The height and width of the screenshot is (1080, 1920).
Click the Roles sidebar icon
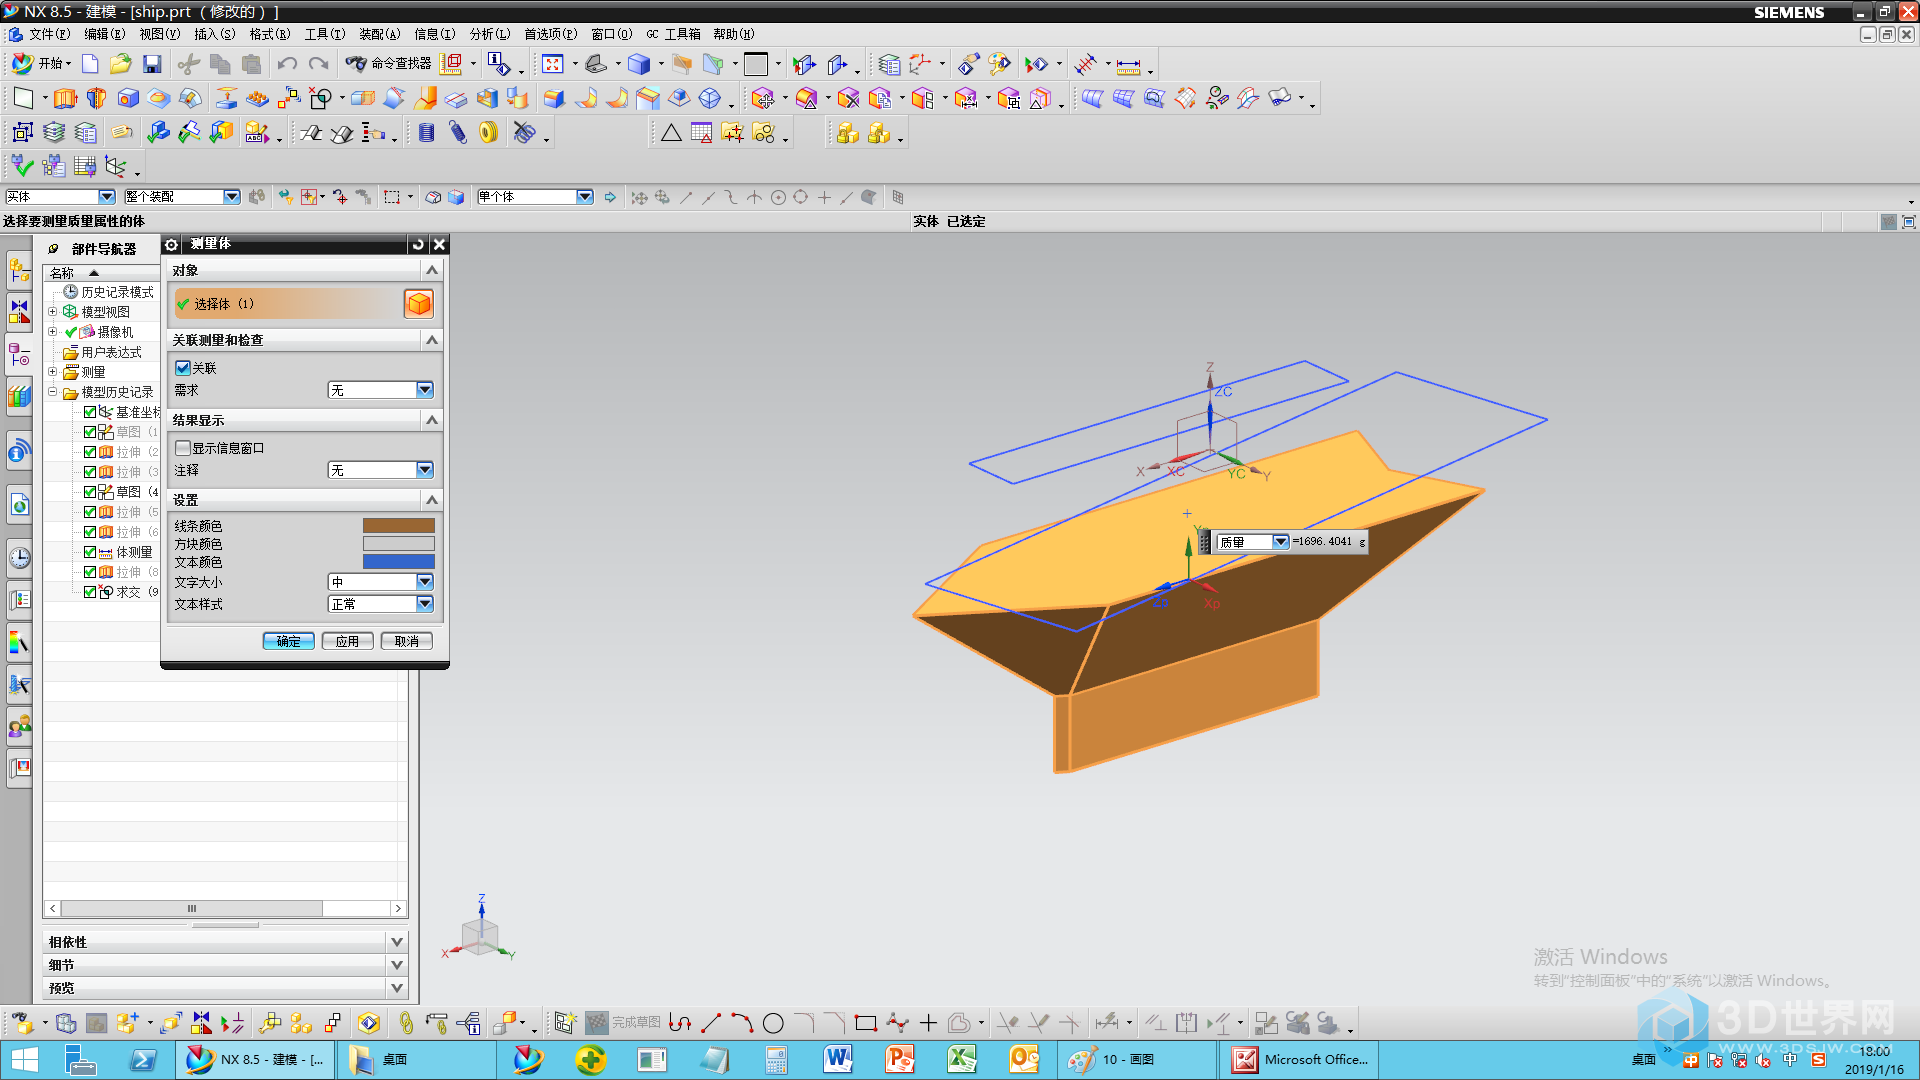(19, 725)
